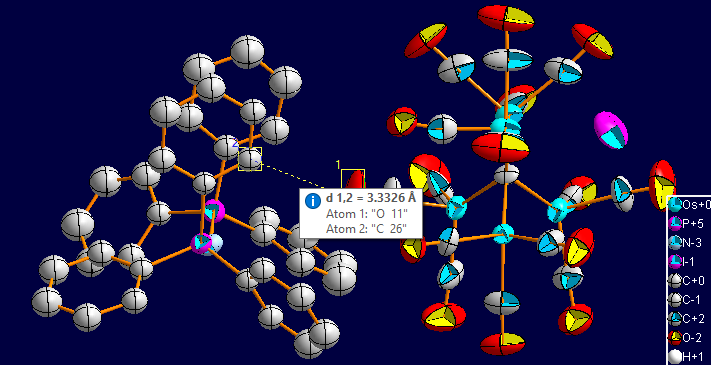Click the H+1 white legend sphere
This screenshot has width=711, height=365.
point(676,357)
